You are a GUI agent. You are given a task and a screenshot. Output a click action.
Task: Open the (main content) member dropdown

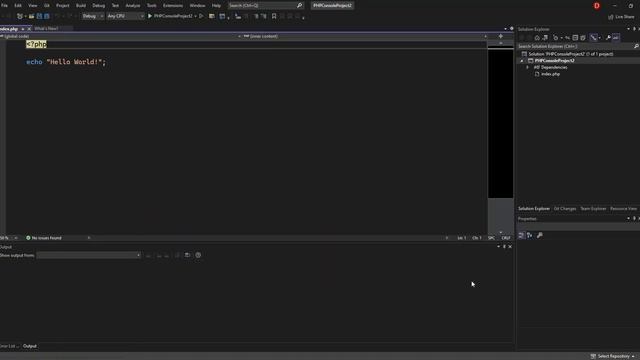click(x=365, y=36)
